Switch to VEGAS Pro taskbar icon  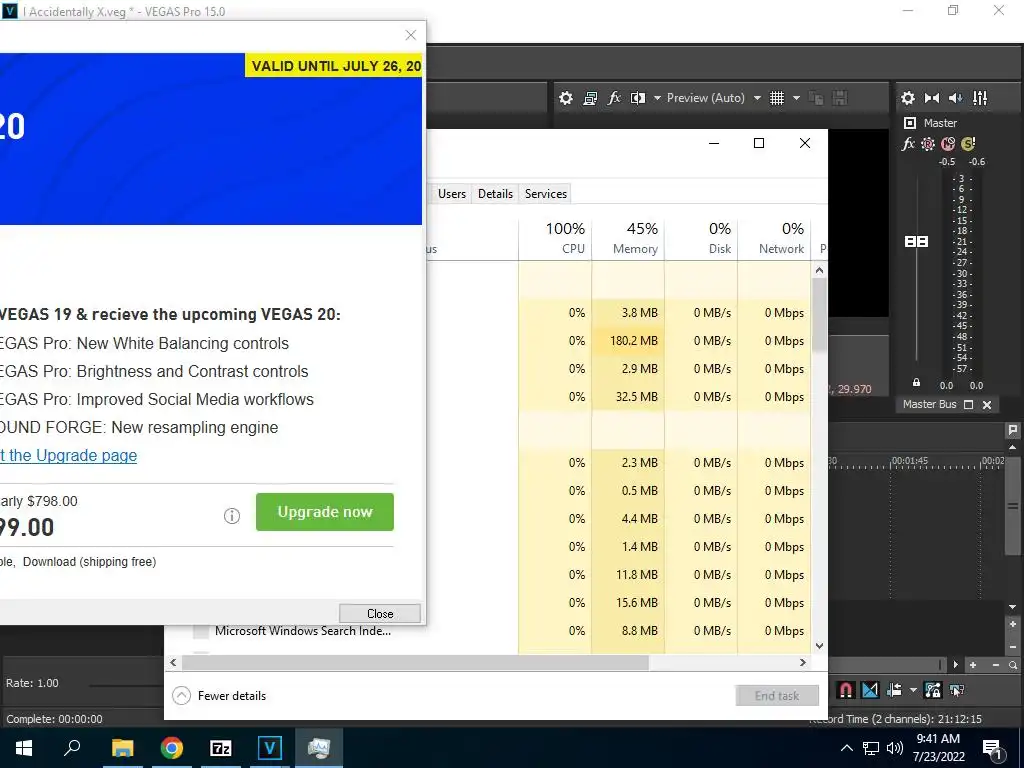point(270,748)
